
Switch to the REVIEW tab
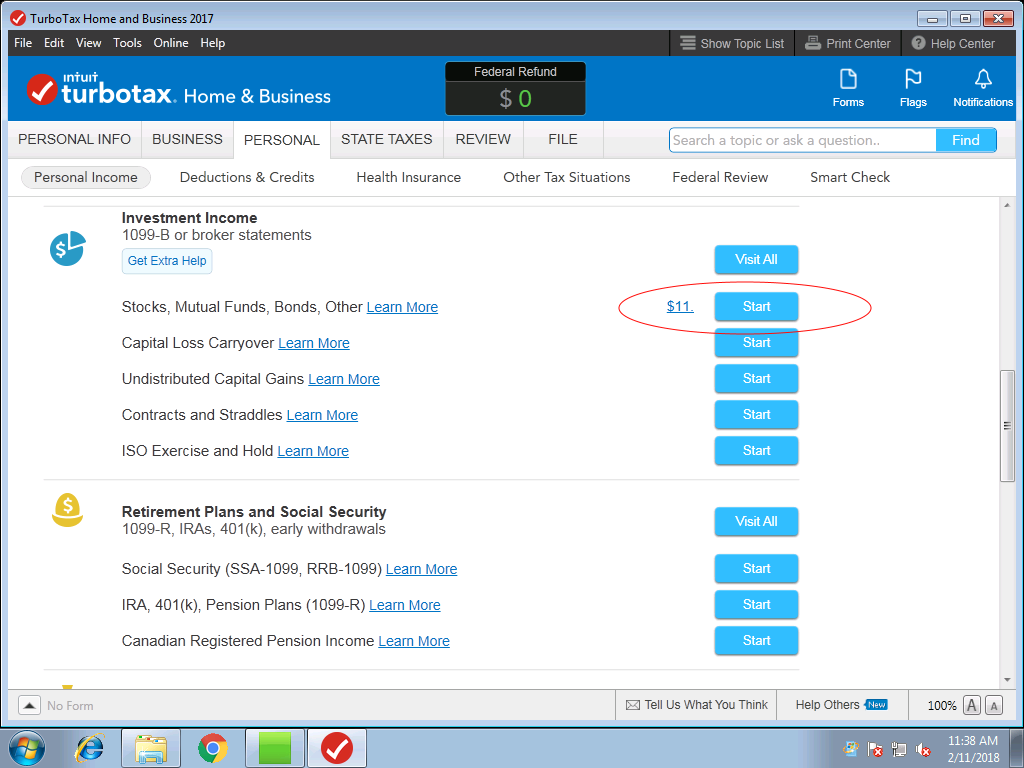pos(483,140)
